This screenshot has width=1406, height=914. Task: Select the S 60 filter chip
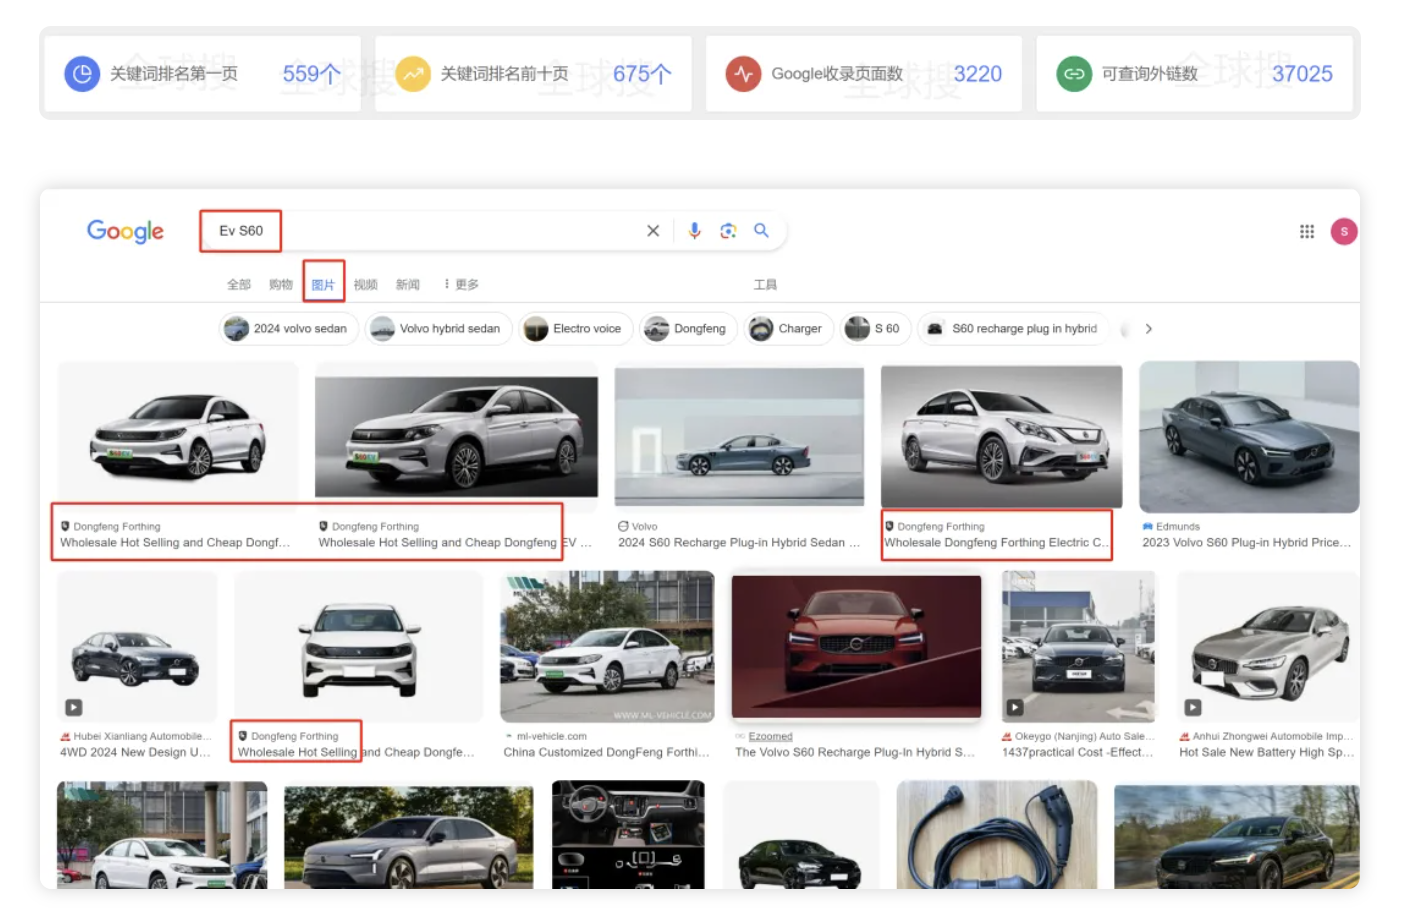pos(875,328)
